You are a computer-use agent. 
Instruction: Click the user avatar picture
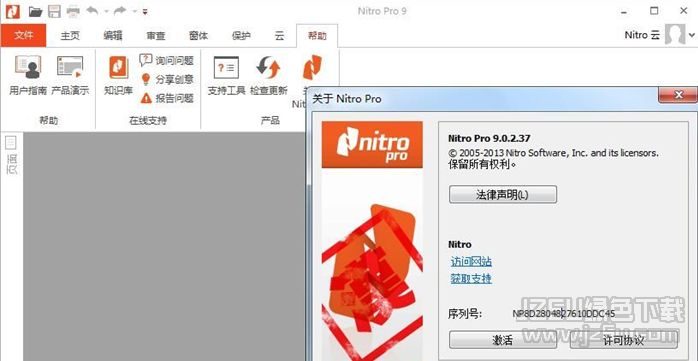click(674, 35)
